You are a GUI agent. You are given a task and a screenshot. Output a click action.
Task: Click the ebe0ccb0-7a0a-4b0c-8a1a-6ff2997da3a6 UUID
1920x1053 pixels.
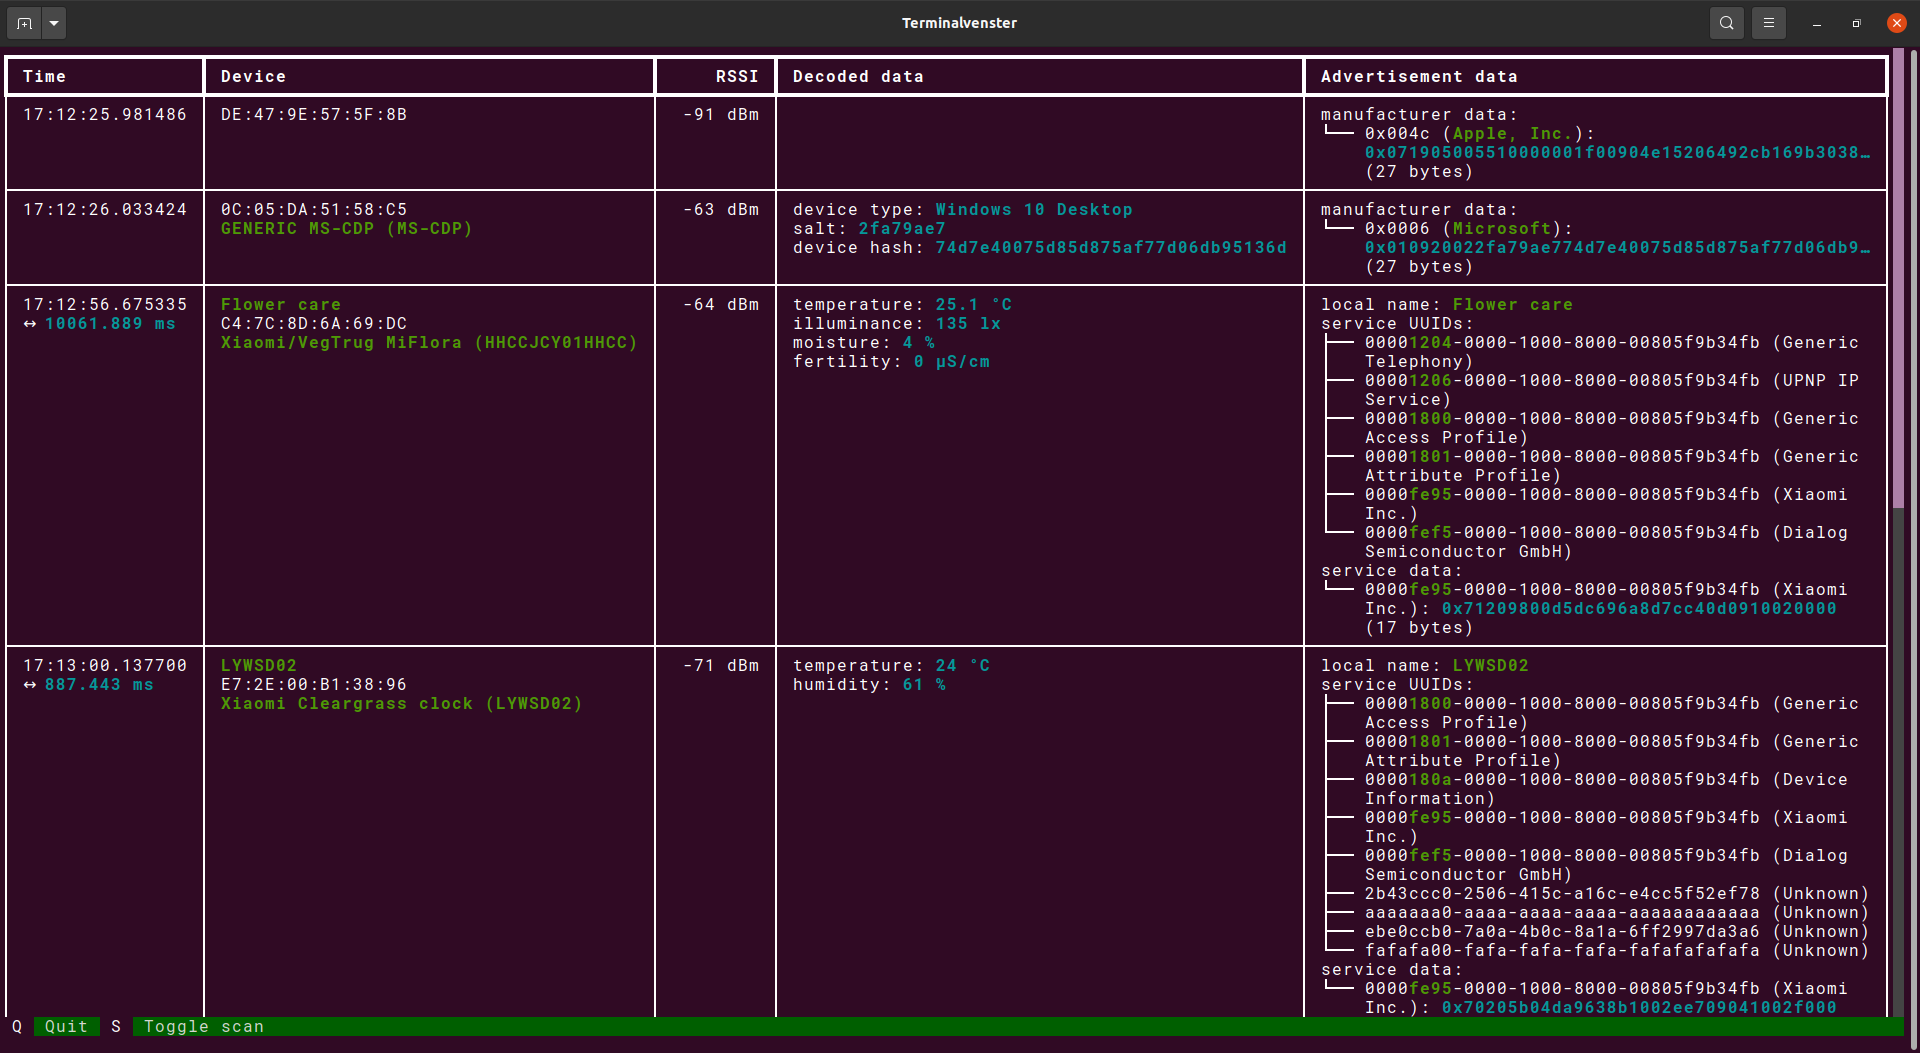tap(1562, 932)
